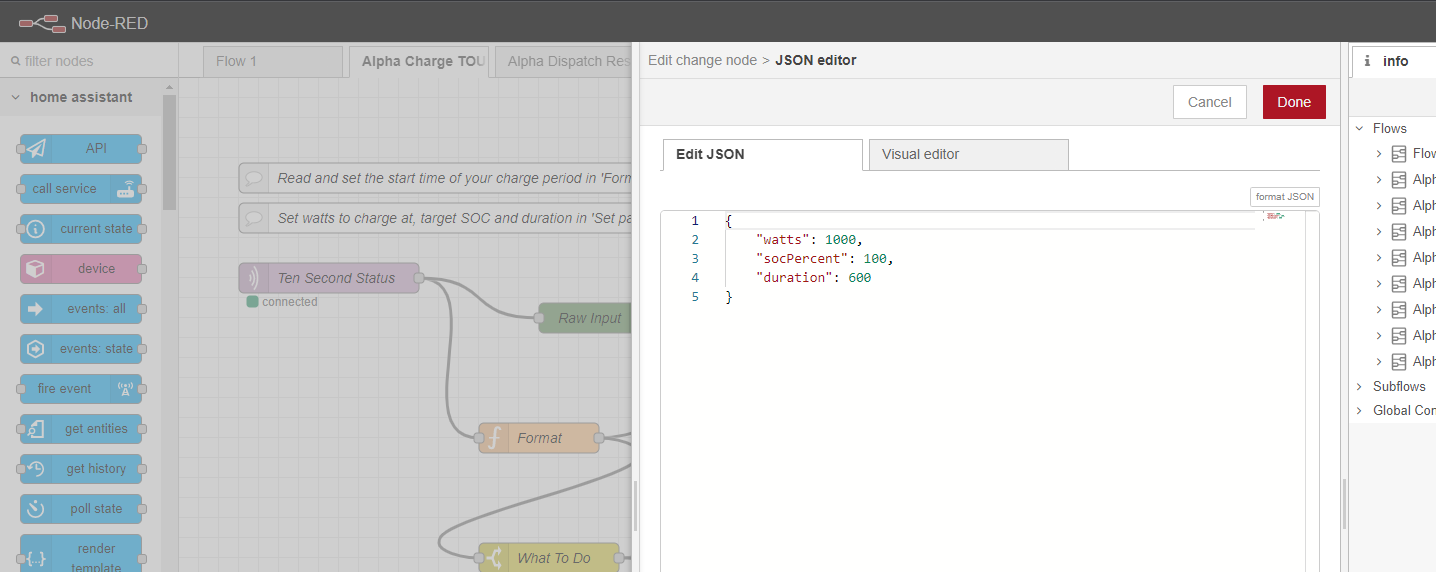Viewport: 1436px width, 572px height.
Task: Select the events: state node
Action: point(81,349)
